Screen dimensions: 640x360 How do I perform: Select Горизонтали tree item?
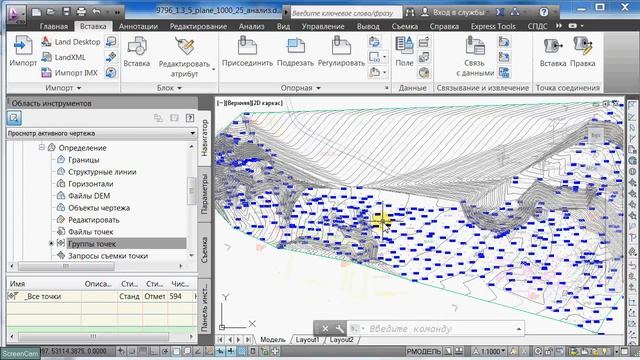(91, 184)
